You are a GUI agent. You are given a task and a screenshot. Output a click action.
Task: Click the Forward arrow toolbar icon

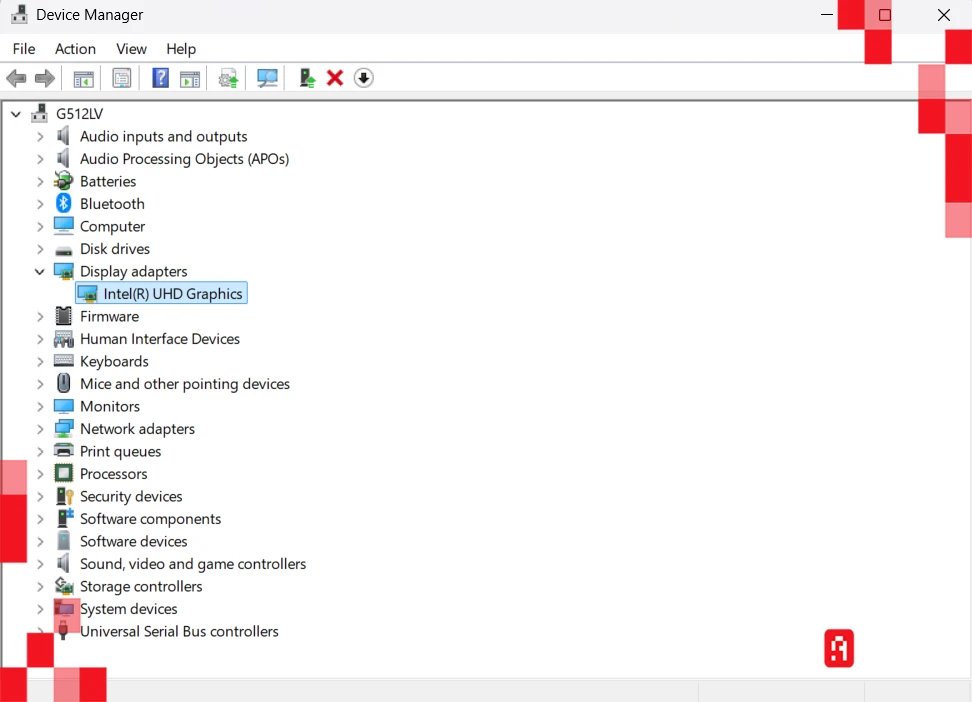pyautogui.click(x=45, y=79)
